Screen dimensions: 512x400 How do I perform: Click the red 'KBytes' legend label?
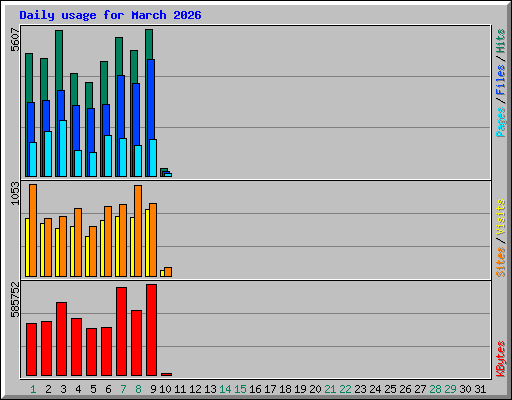pyautogui.click(x=500, y=359)
